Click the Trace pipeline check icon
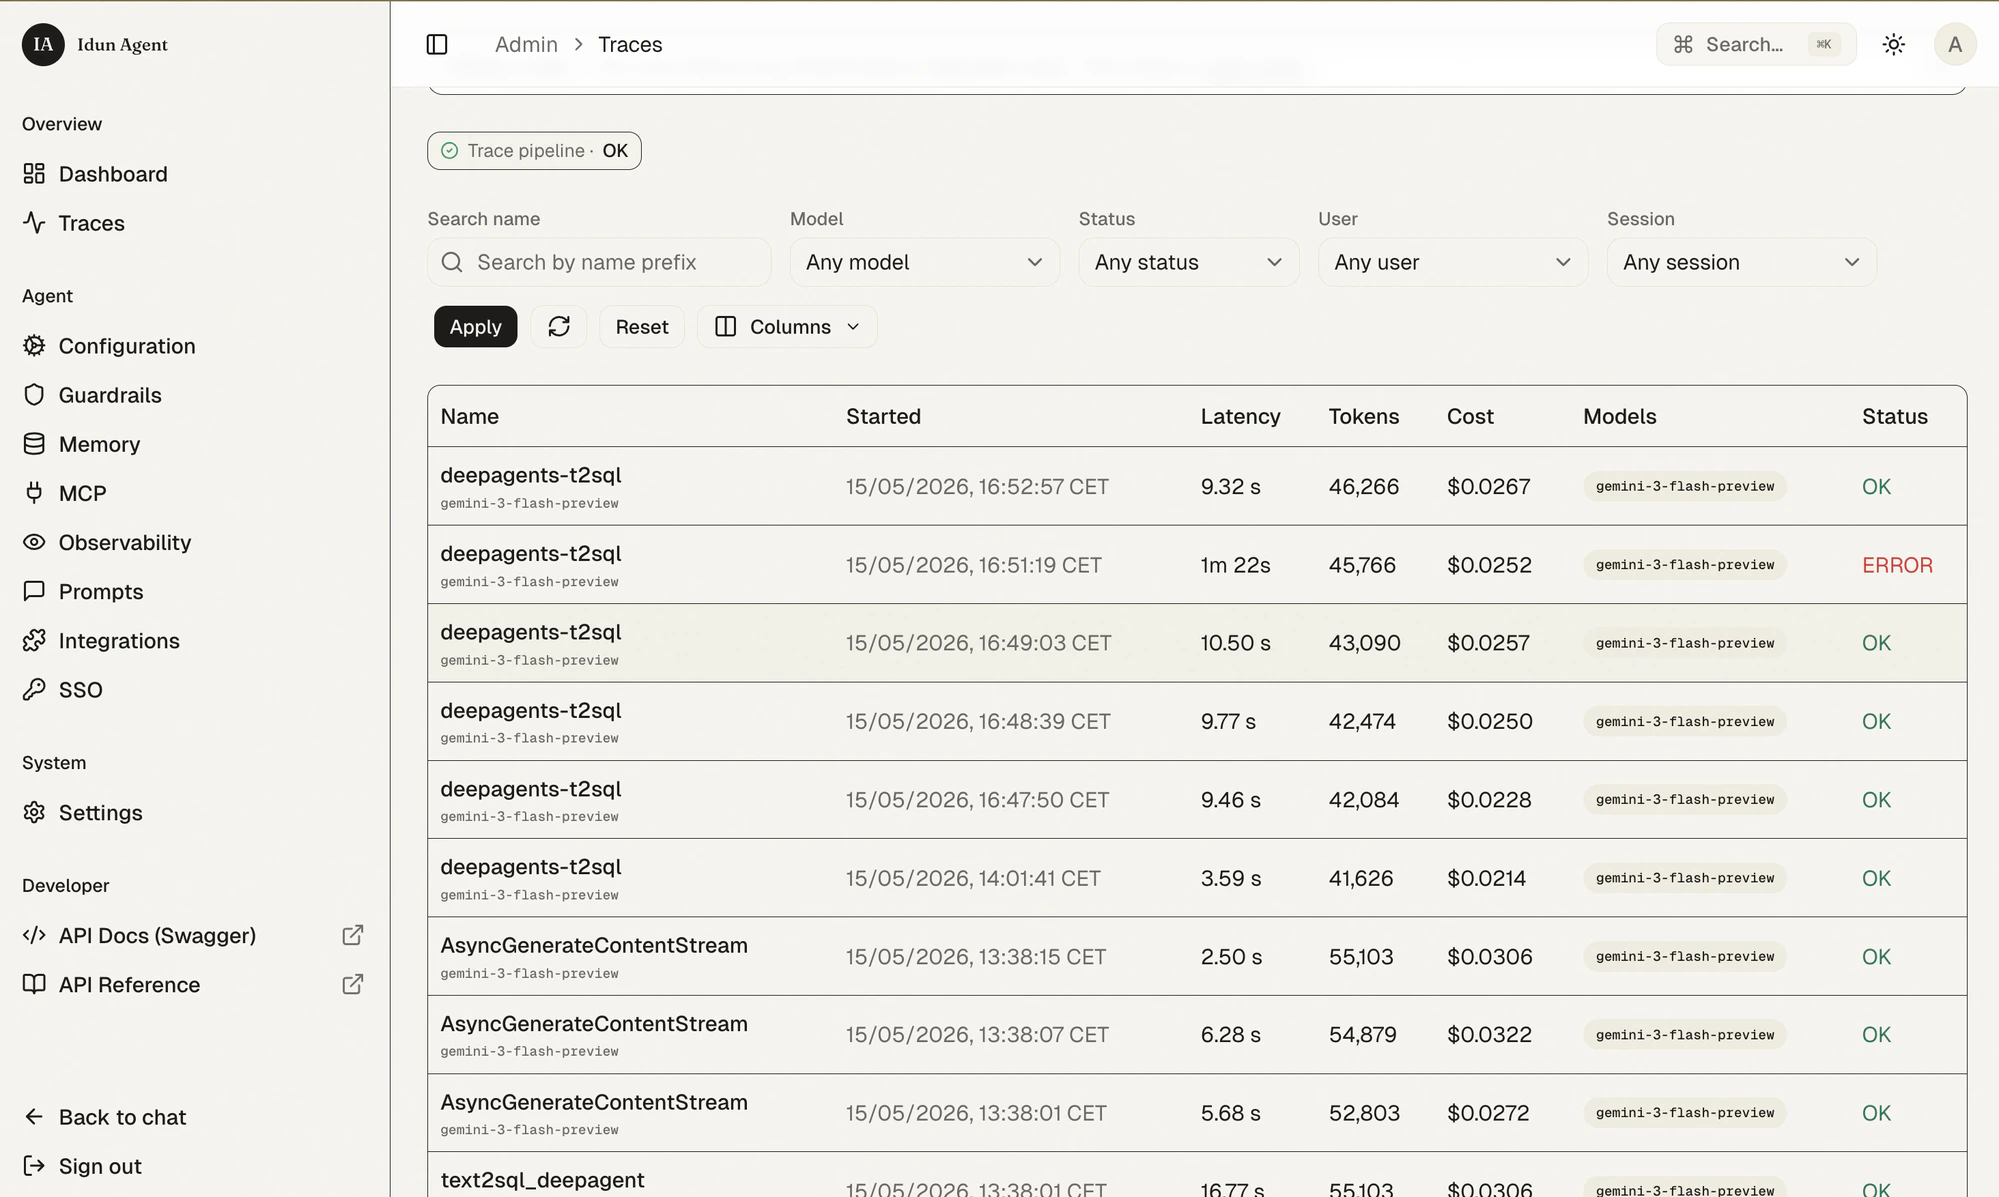 click(x=450, y=151)
